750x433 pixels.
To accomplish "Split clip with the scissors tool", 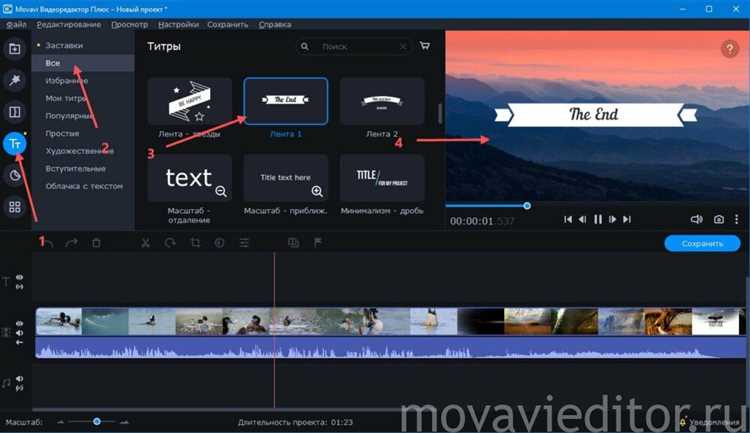I will (x=145, y=243).
